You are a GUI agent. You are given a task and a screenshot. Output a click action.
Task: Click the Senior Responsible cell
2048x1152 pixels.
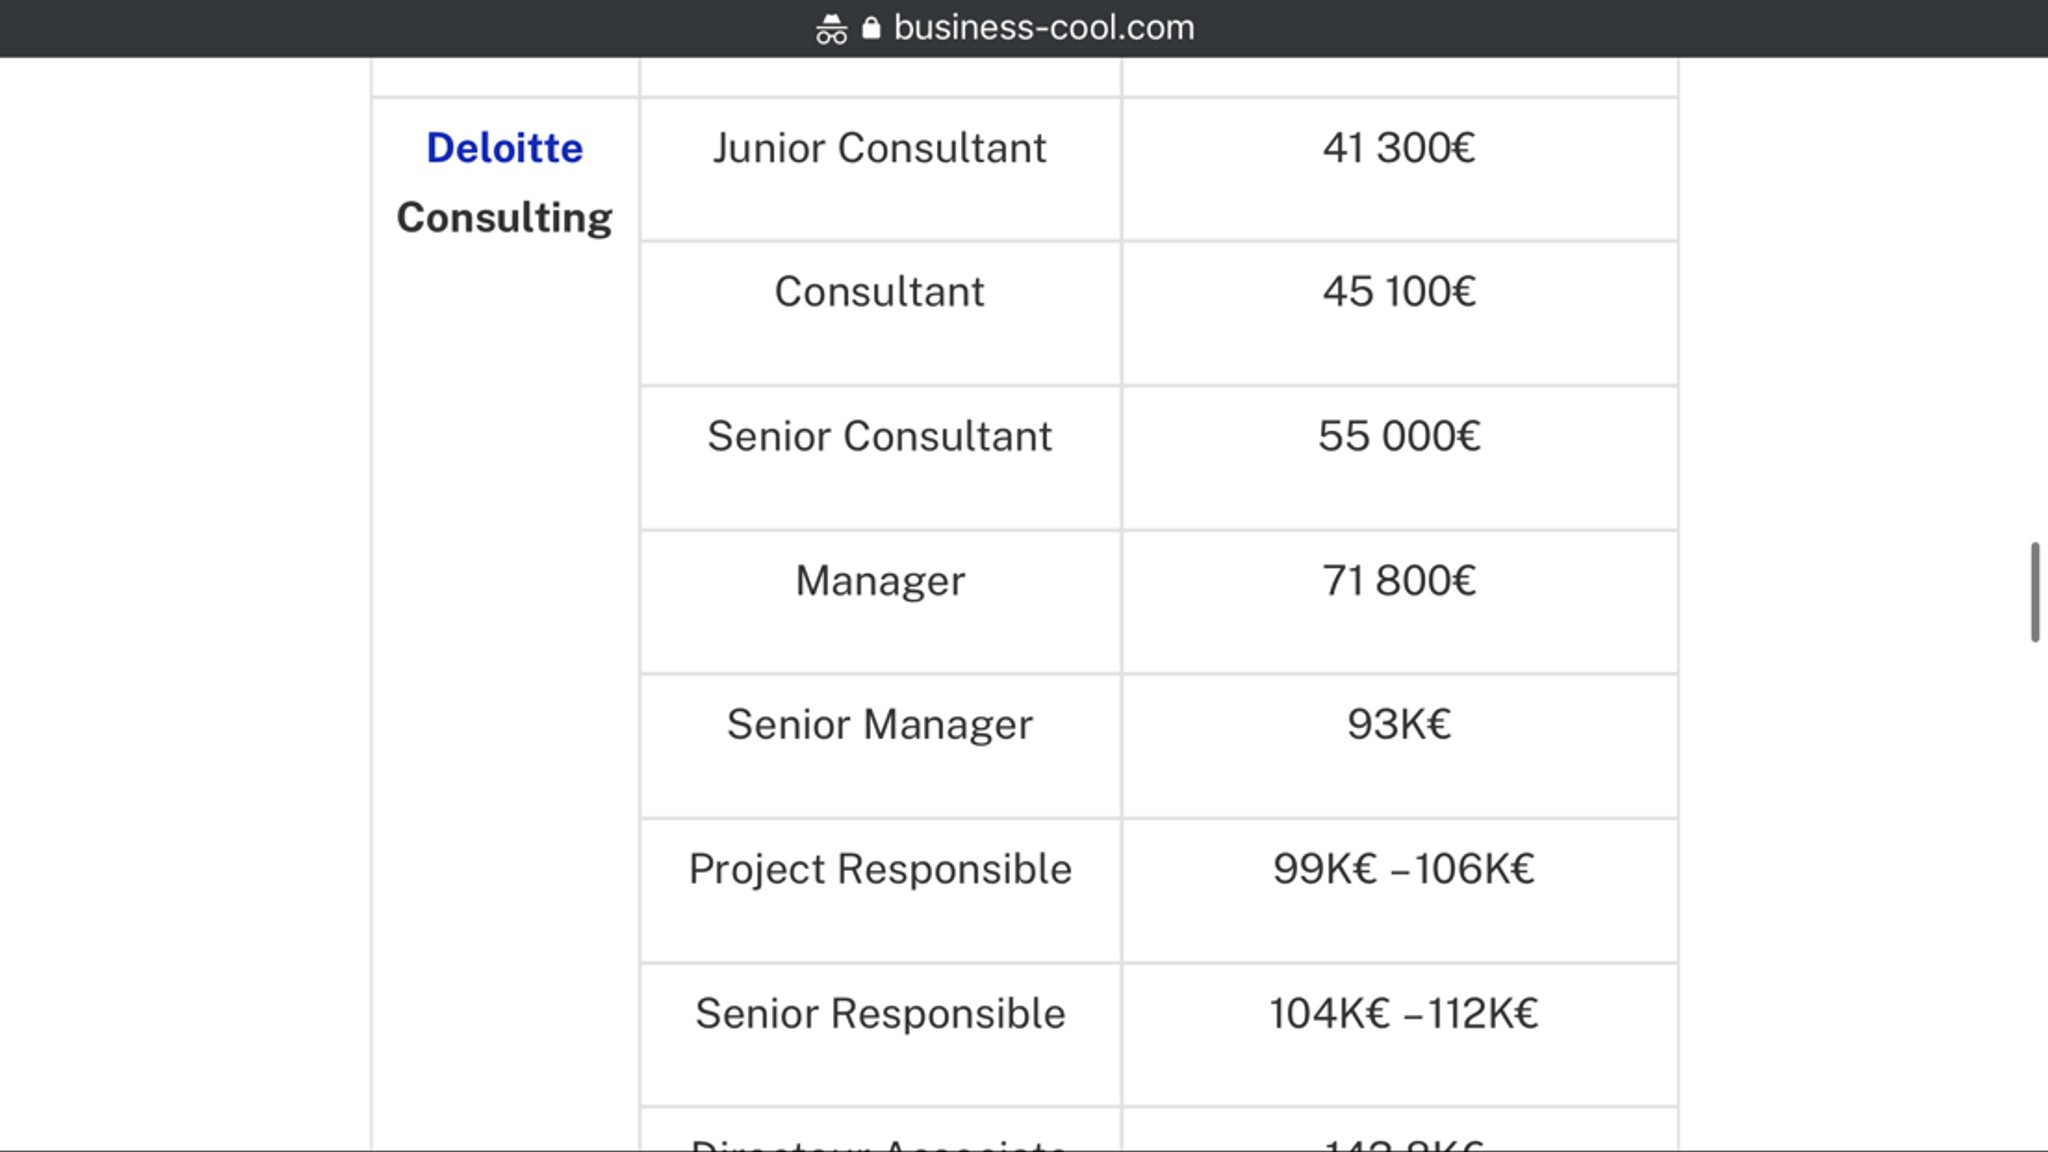[x=880, y=1035]
